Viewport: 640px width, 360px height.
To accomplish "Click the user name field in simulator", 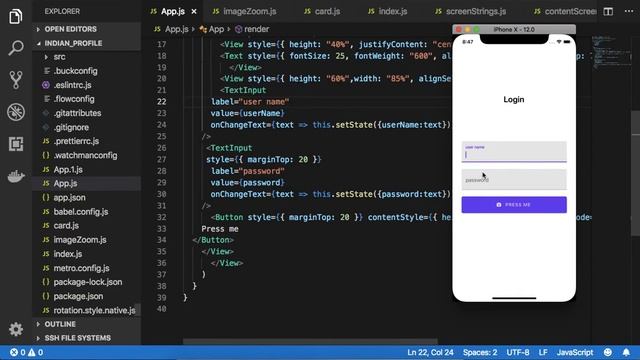I will (x=514, y=151).
